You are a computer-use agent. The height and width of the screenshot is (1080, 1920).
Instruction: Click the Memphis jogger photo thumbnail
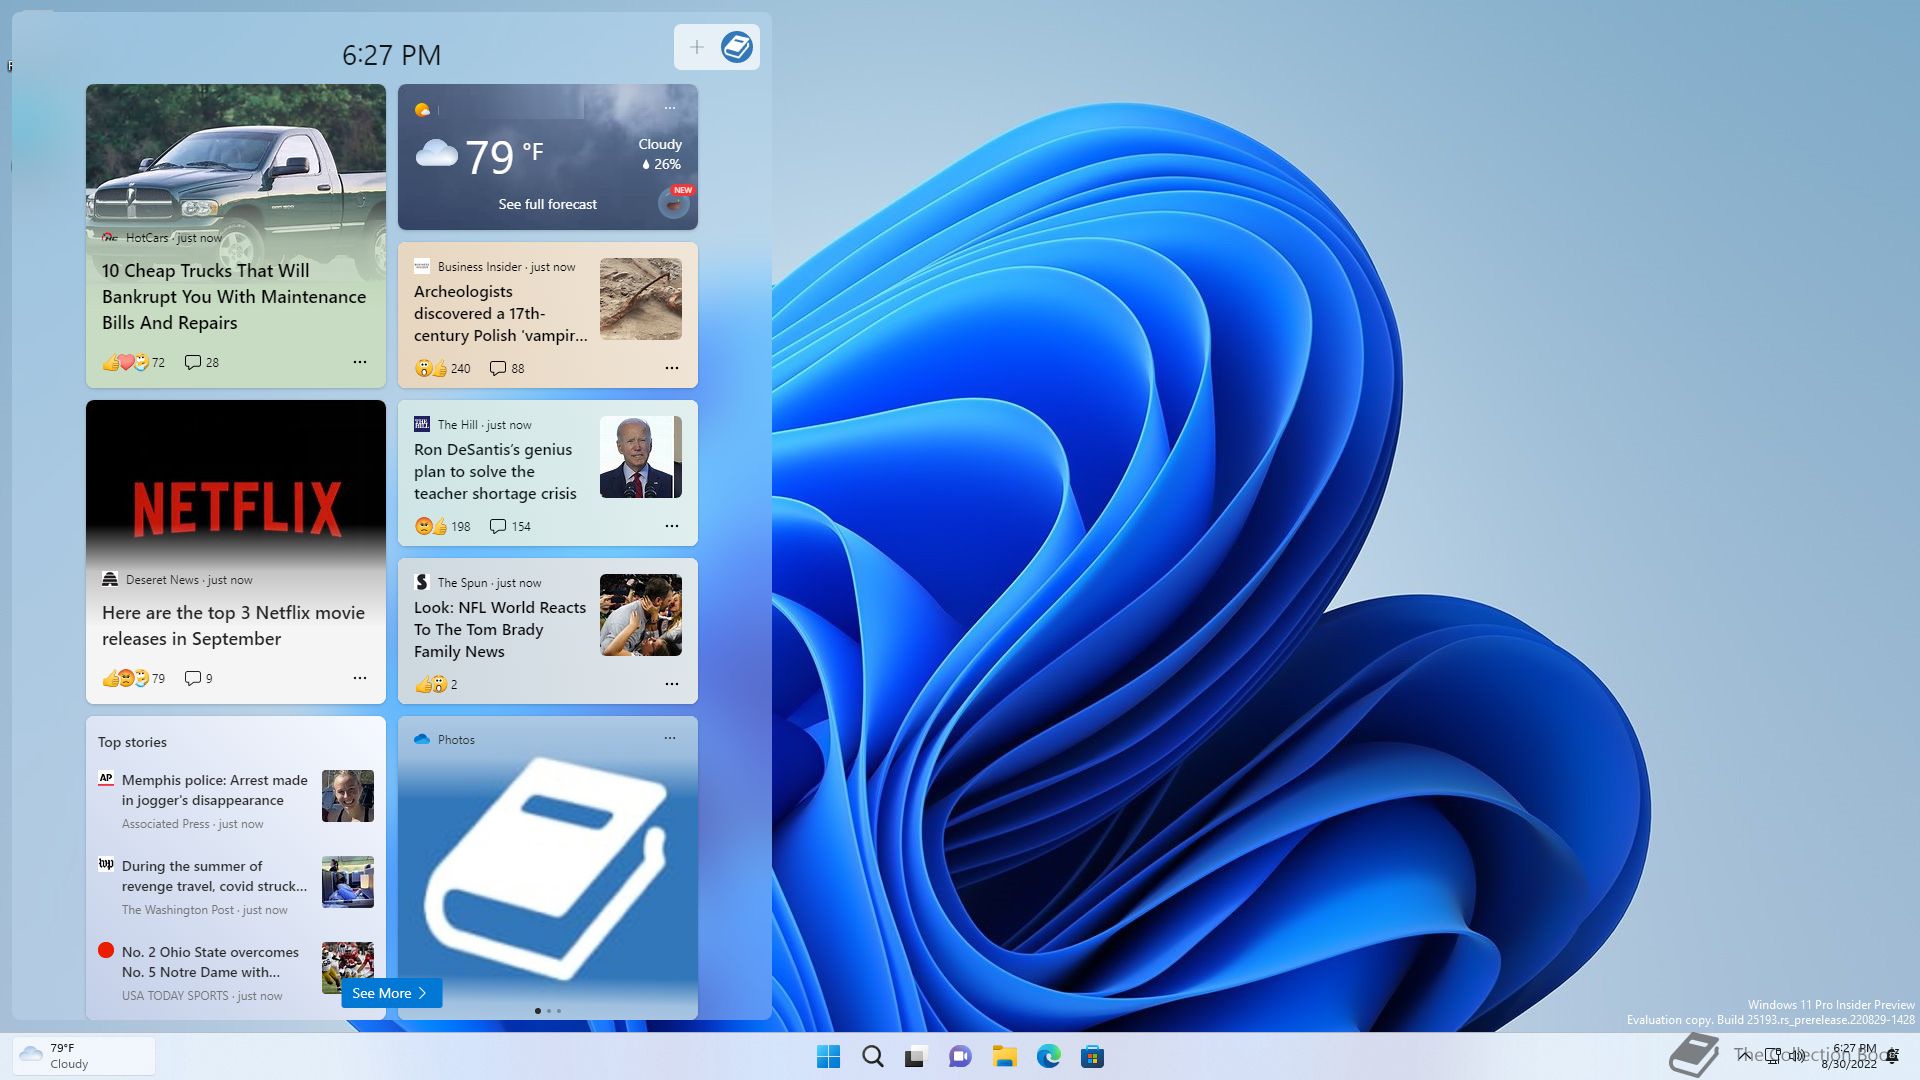(x=348, y=796)
